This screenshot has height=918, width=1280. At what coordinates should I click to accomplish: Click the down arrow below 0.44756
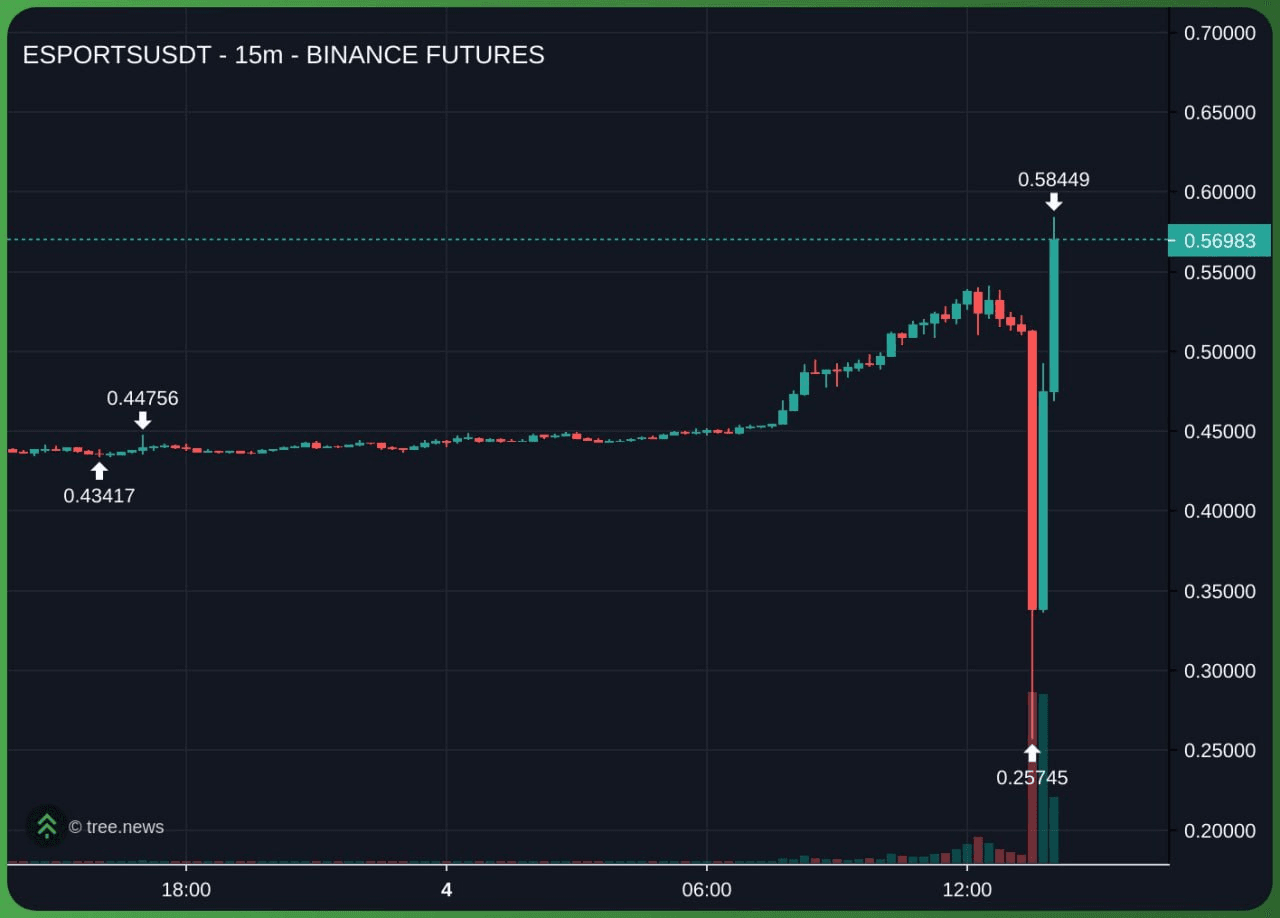[143, 420]
